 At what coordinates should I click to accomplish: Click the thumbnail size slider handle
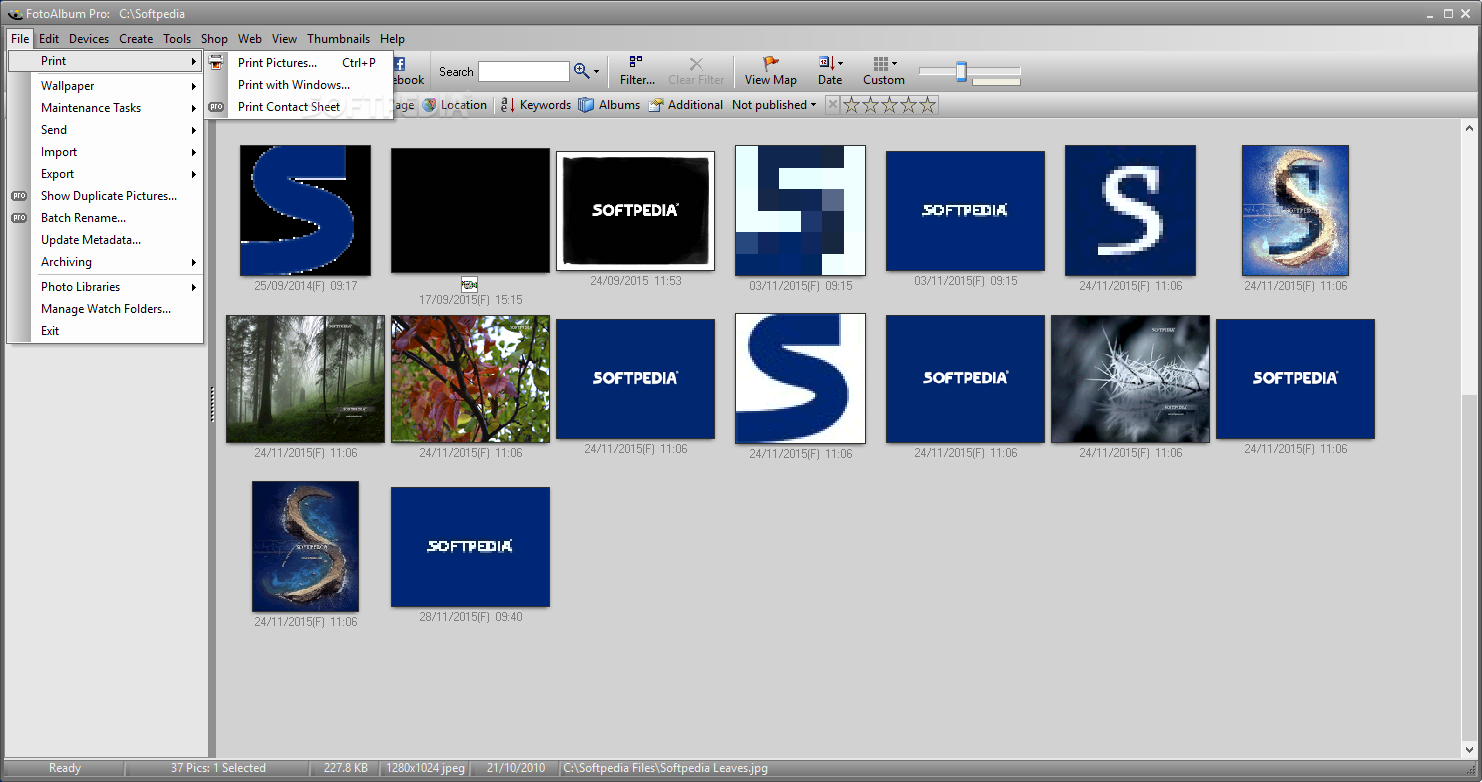coord(961,71)
